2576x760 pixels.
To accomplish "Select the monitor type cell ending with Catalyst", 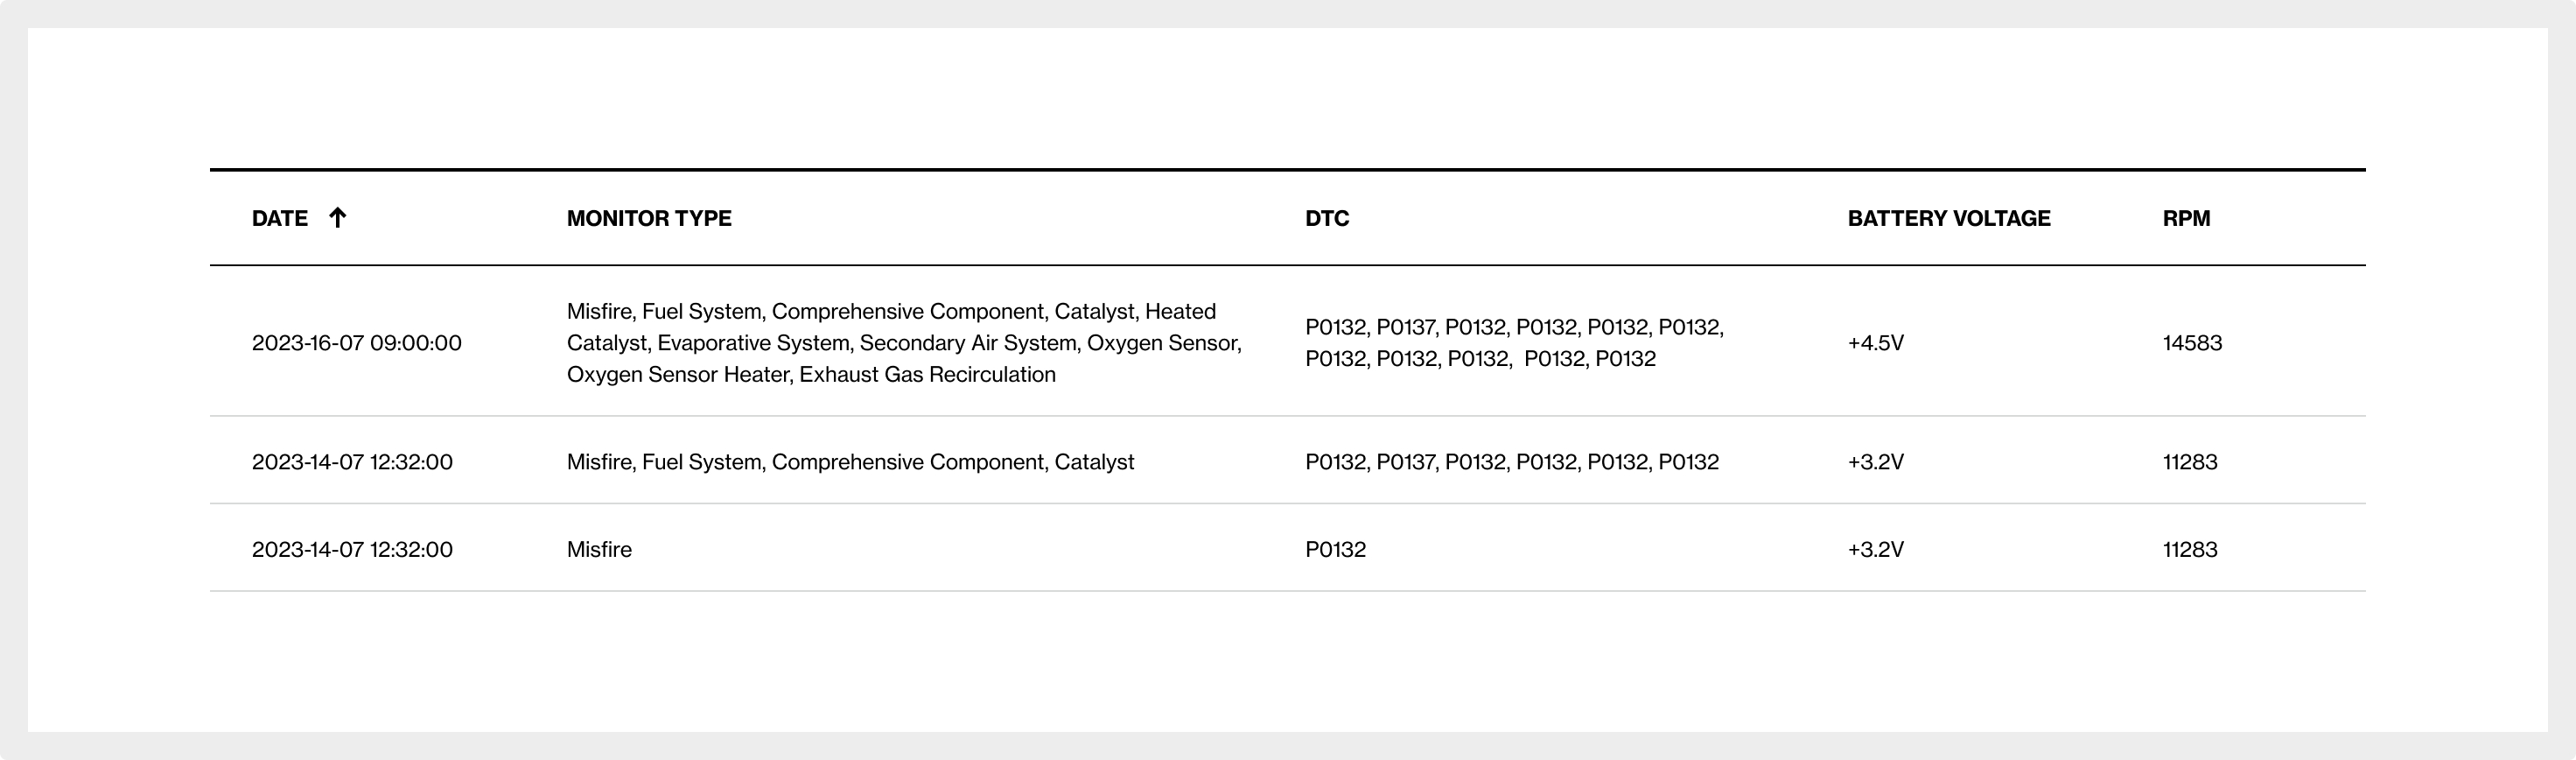I will click(x=850, y=462).
